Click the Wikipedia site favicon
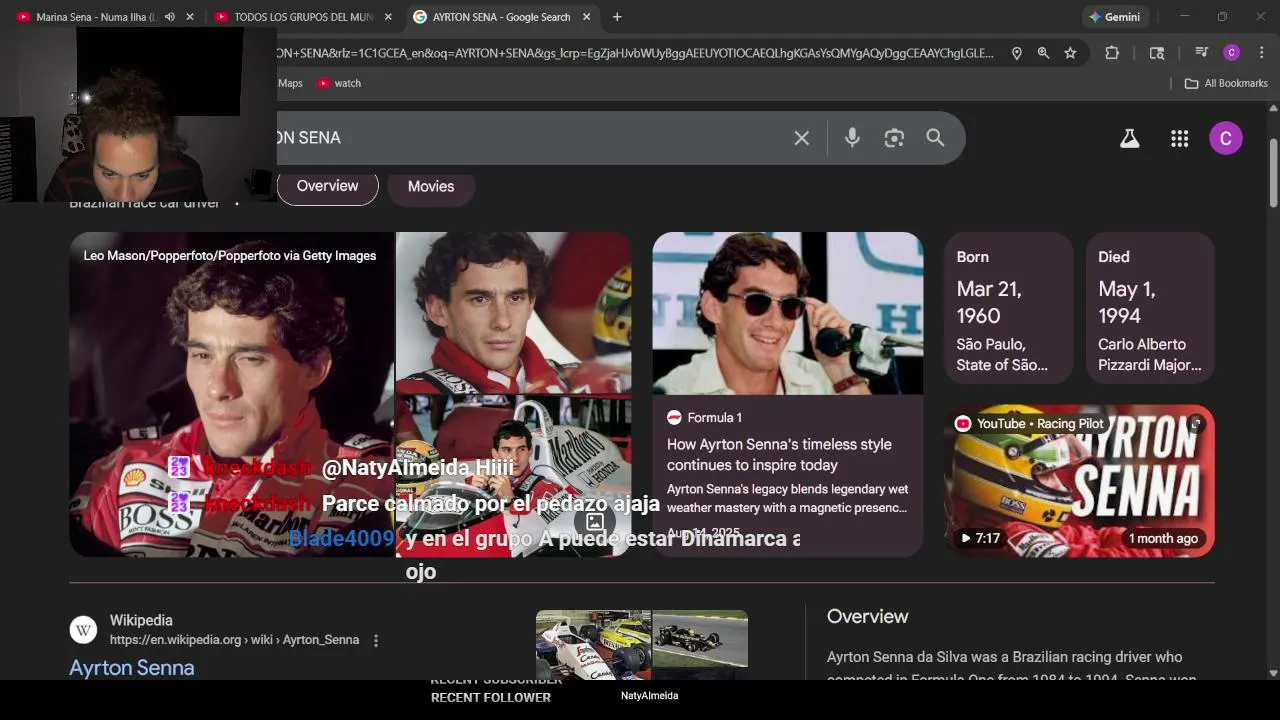 pyautogui.click(x=83, y=630)
